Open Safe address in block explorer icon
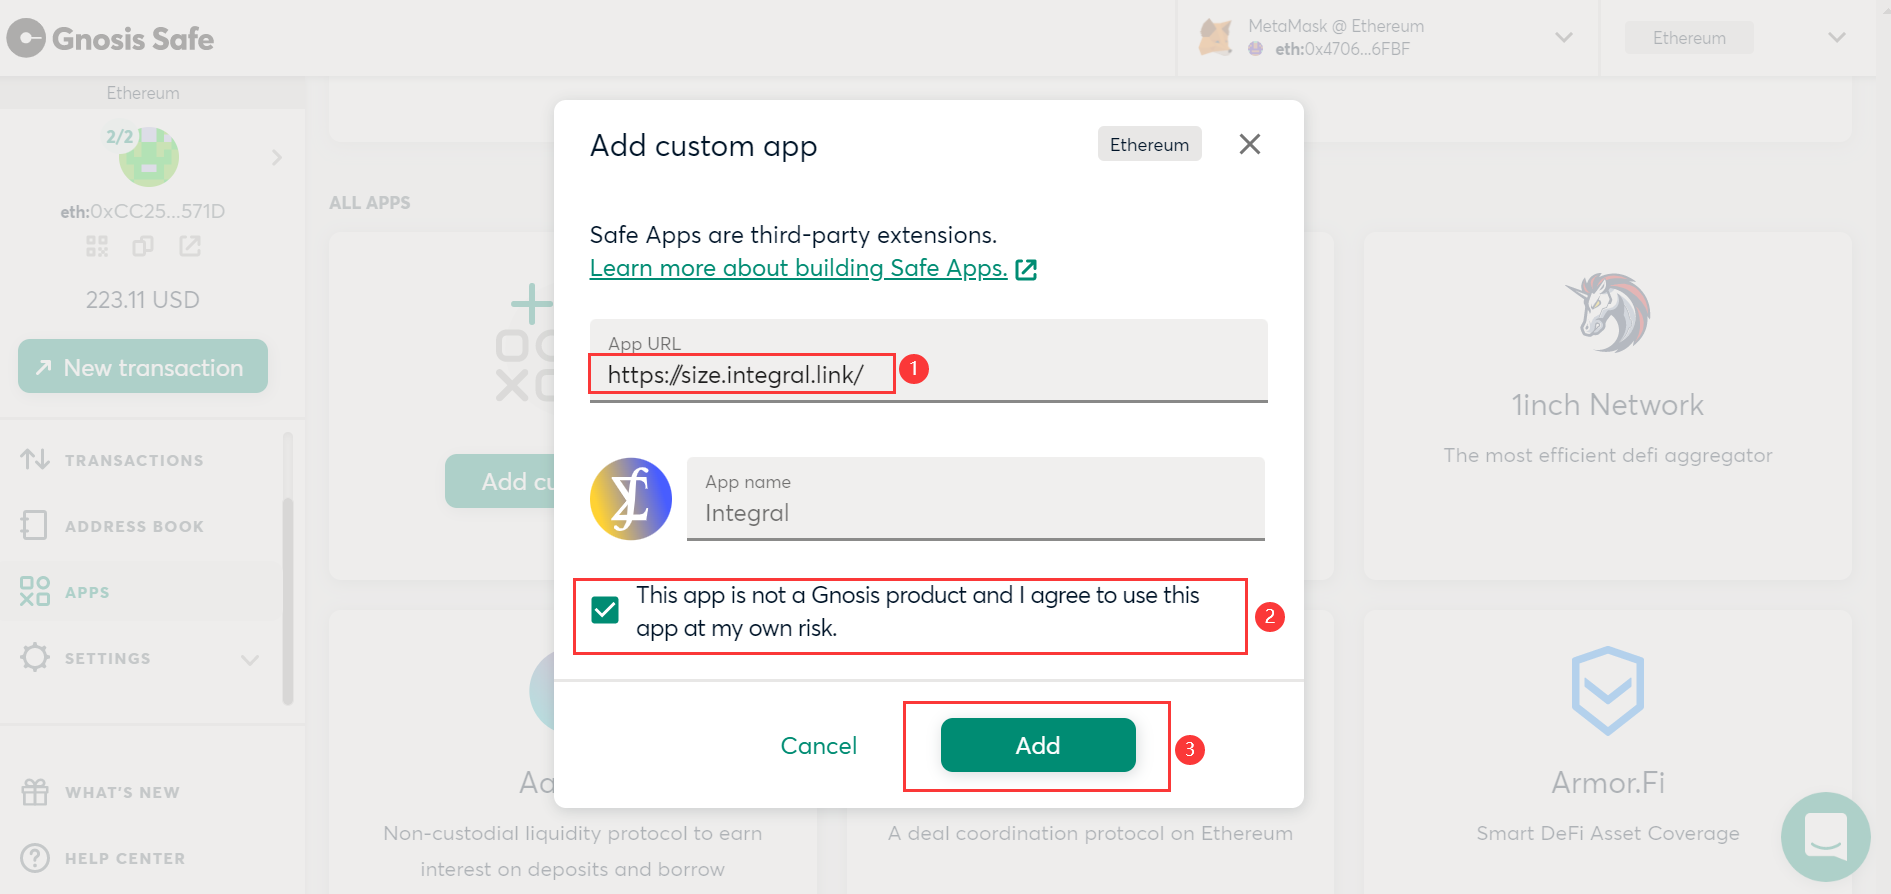The width and height of the screenshot is (1891, 894). (x=190, y=246)
